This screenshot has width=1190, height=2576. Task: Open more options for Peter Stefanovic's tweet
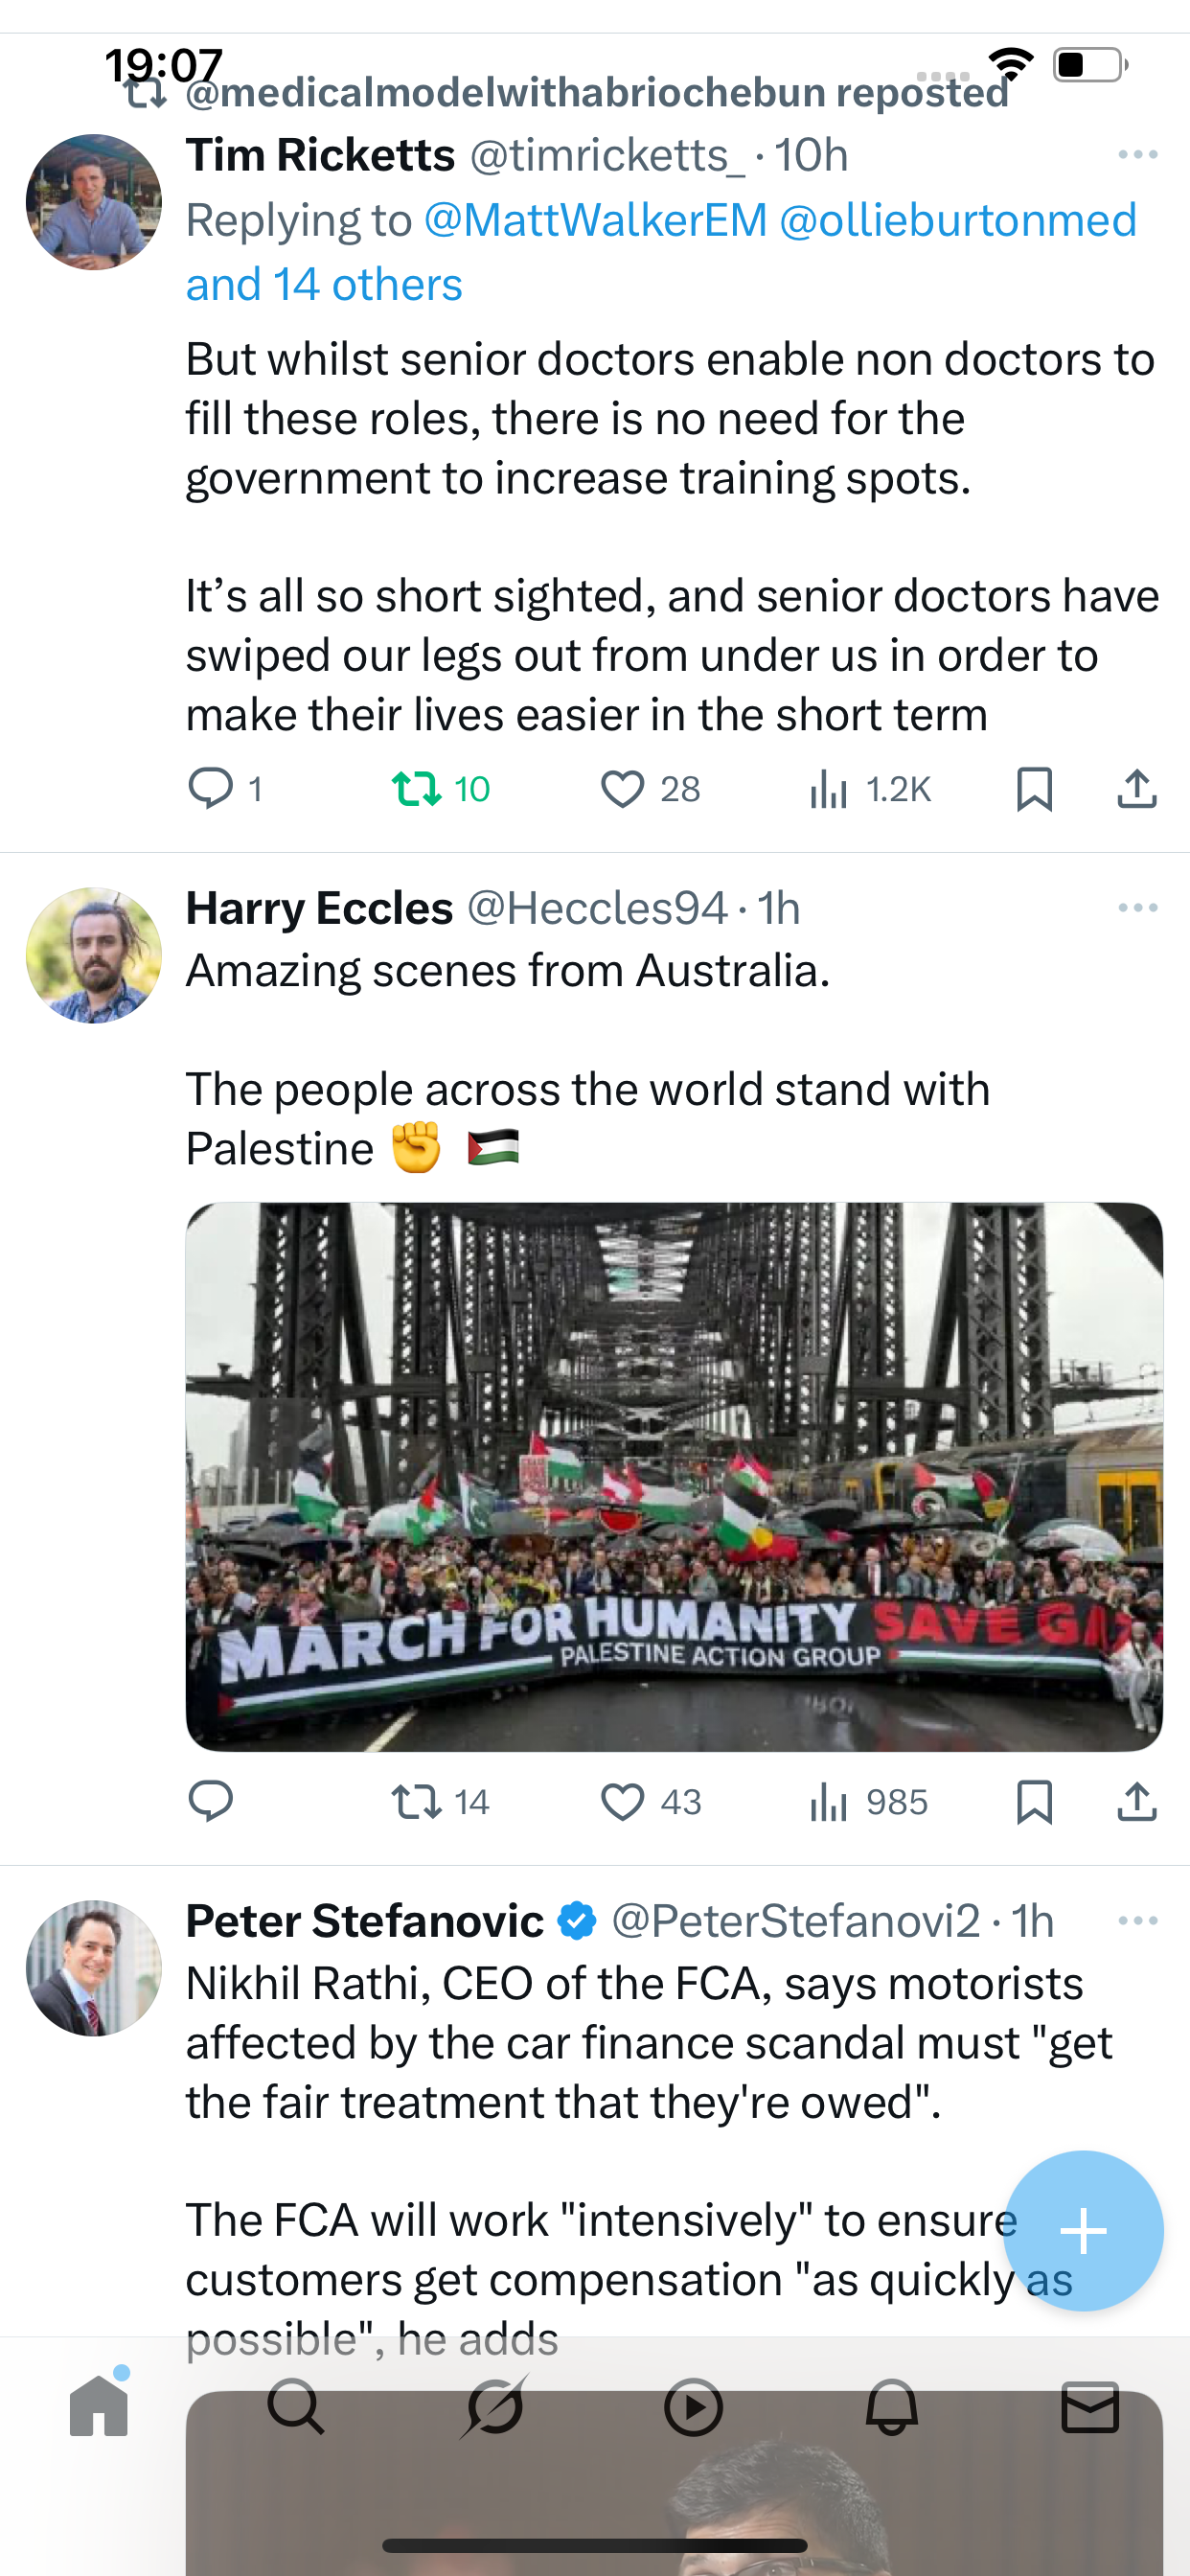coord(1137,1921)
